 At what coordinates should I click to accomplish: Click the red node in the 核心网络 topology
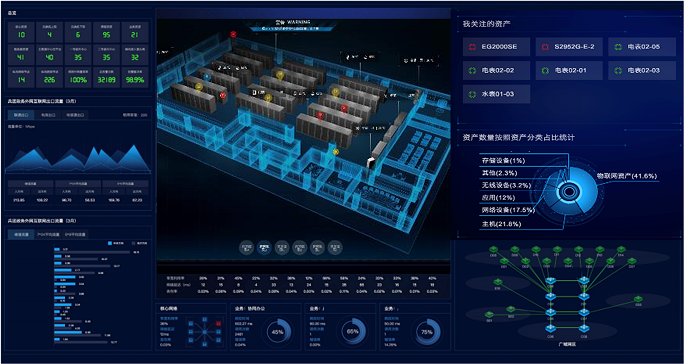tap(218, 324)
